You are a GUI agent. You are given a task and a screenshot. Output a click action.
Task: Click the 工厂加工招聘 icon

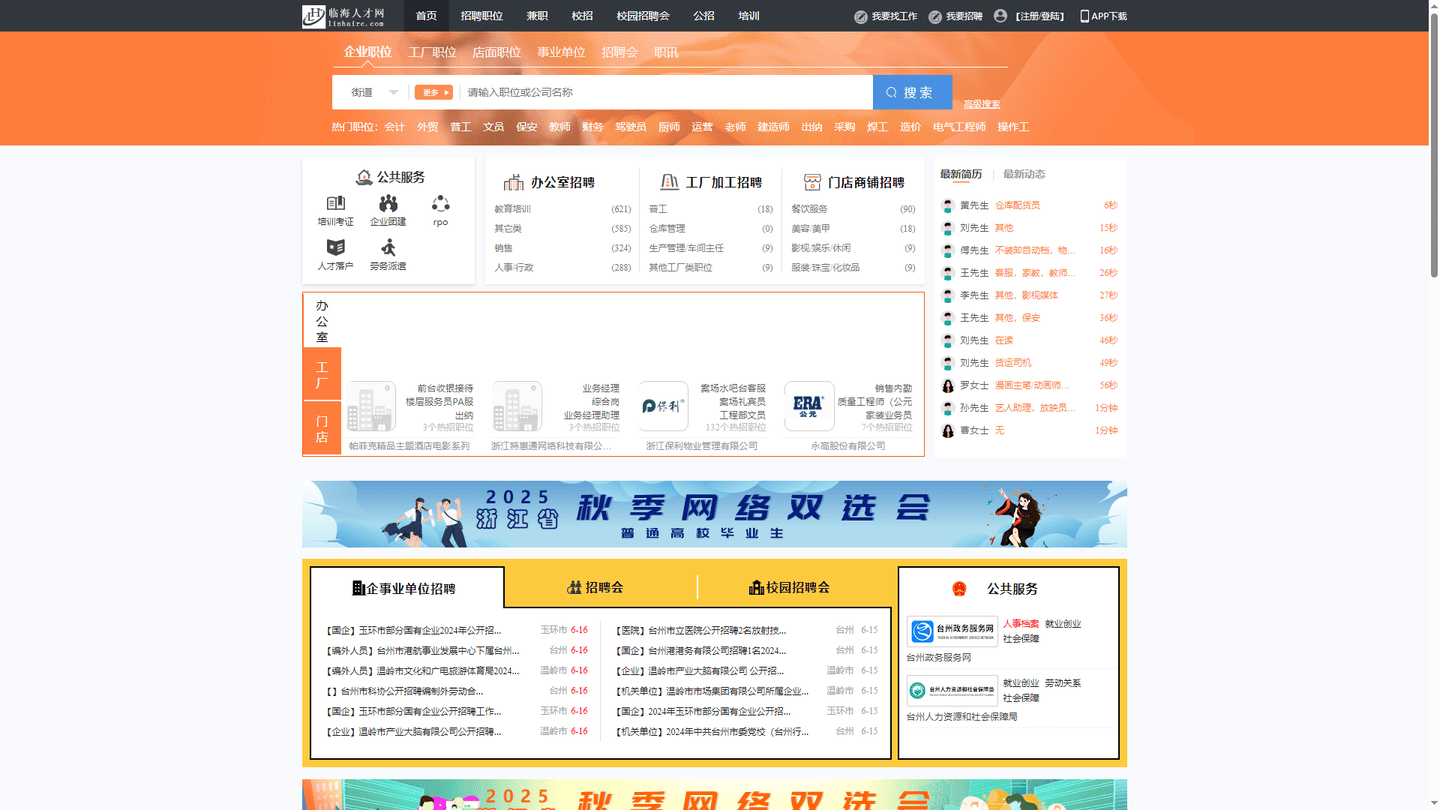670,182
